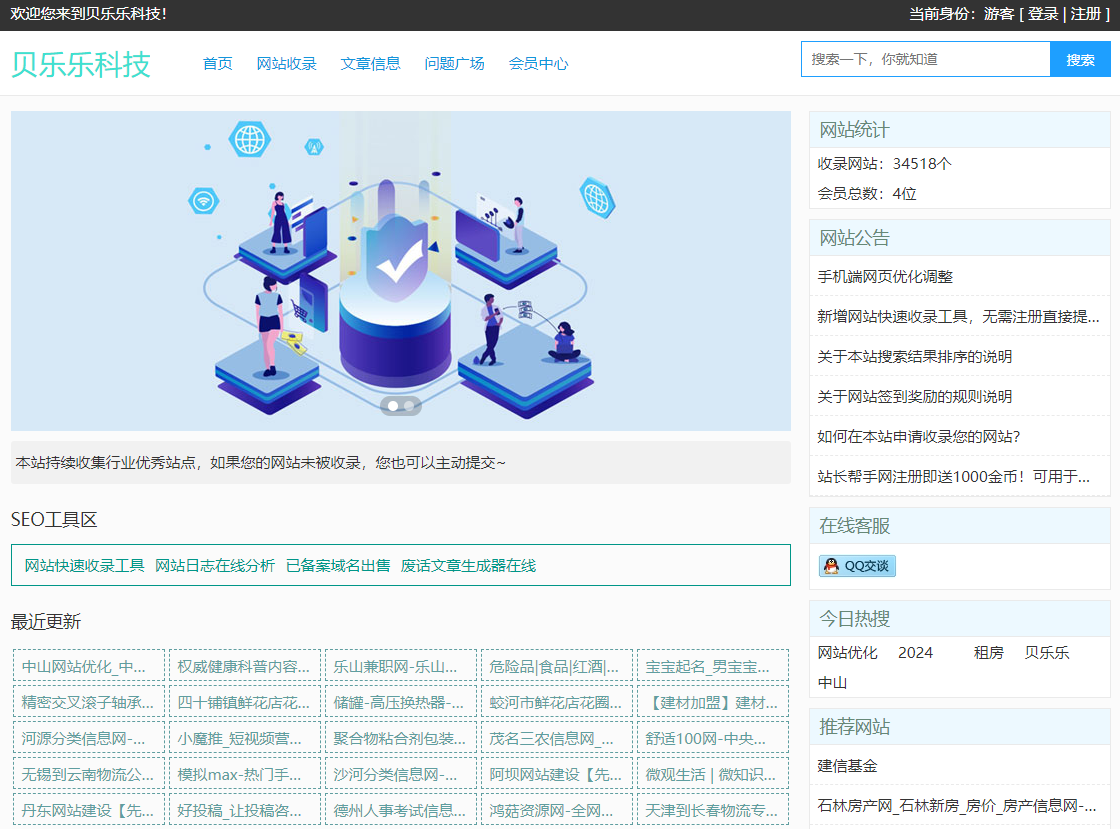Viewport: 1120px width, 829px height.
Task: Open 会员中心 from navigation
Action: (539, 64)
